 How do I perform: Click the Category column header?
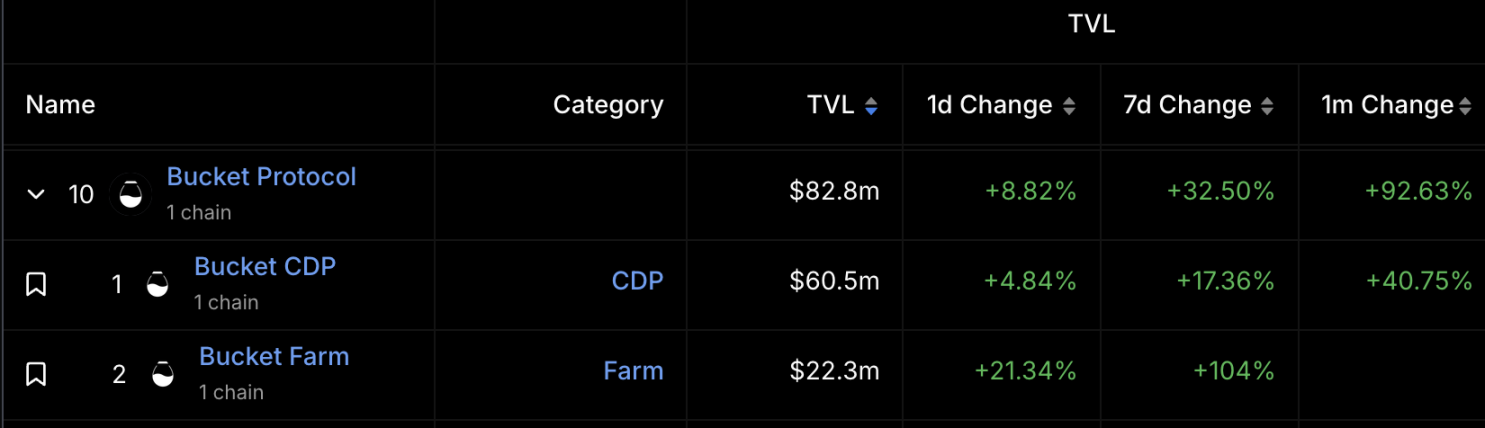(608, 105)
